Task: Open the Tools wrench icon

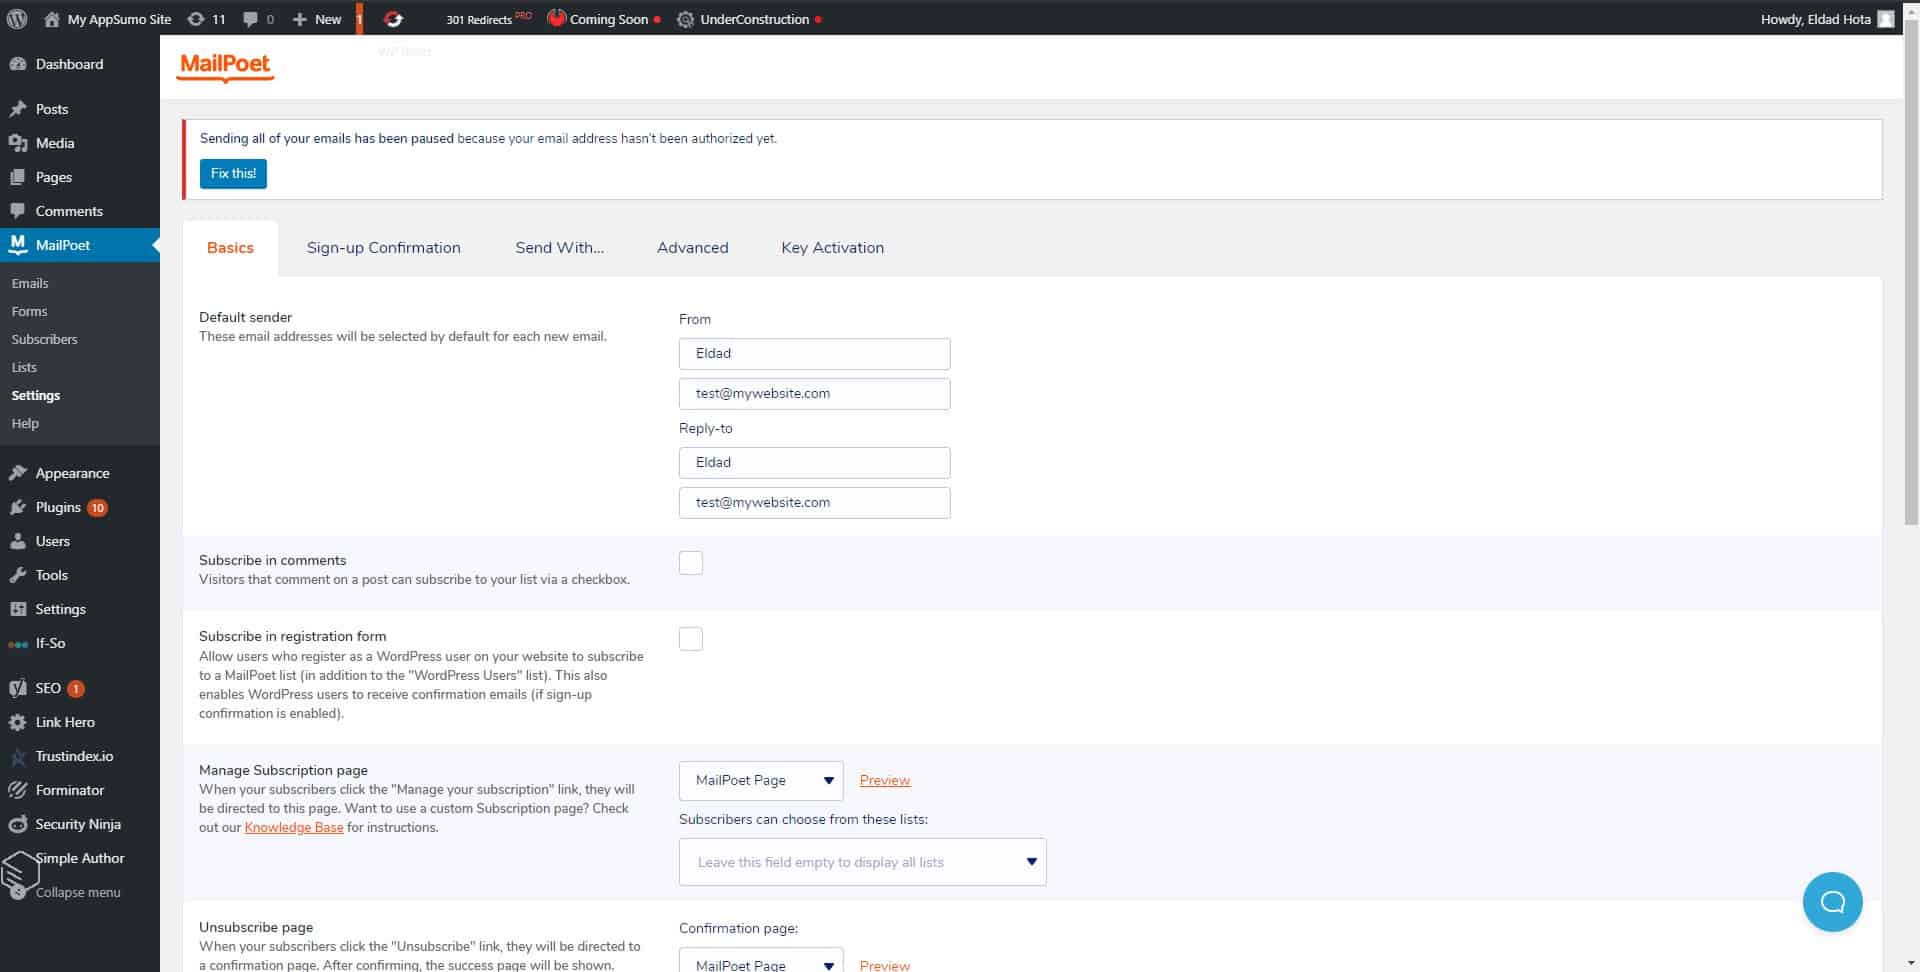Action: pyautogui.click(x=17, y=575)
